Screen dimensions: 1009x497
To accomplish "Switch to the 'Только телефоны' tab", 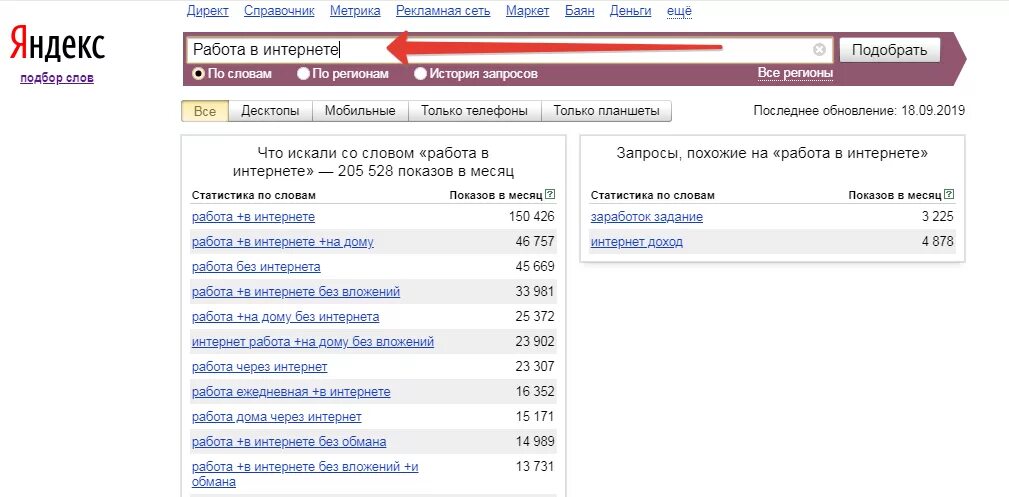I will coord(474,111).
